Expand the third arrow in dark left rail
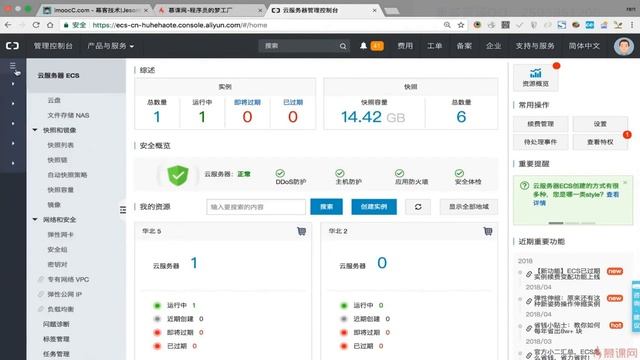Image resolution: width=640 pixels, height=360 pixels. [13, 123]
